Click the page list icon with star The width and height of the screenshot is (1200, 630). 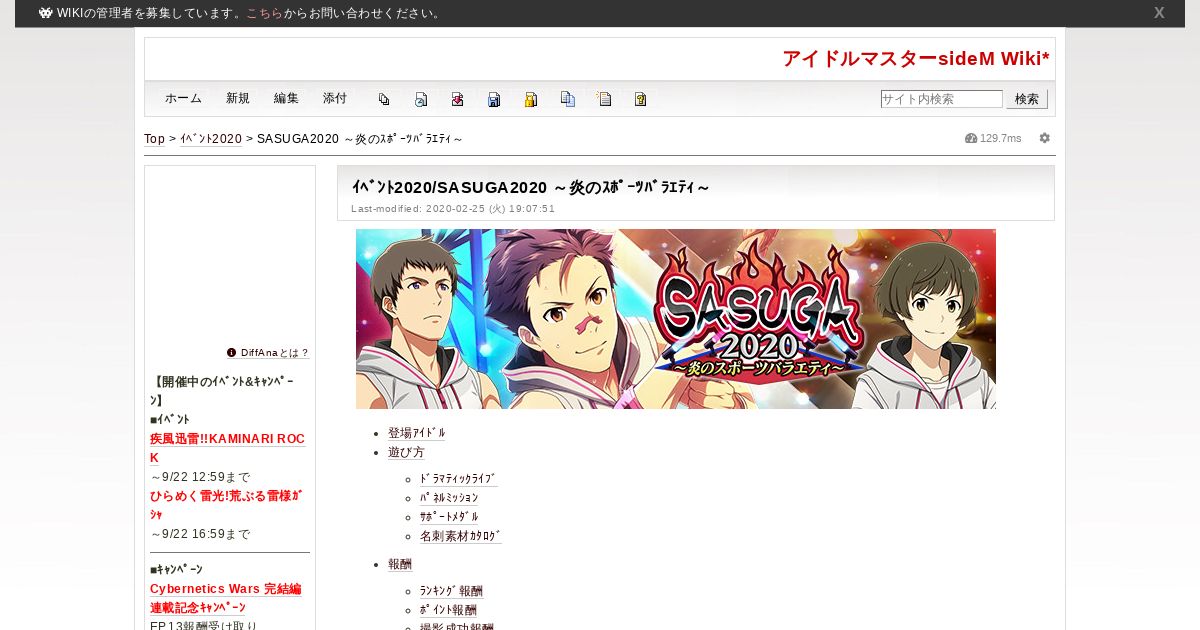pos(604,99)
